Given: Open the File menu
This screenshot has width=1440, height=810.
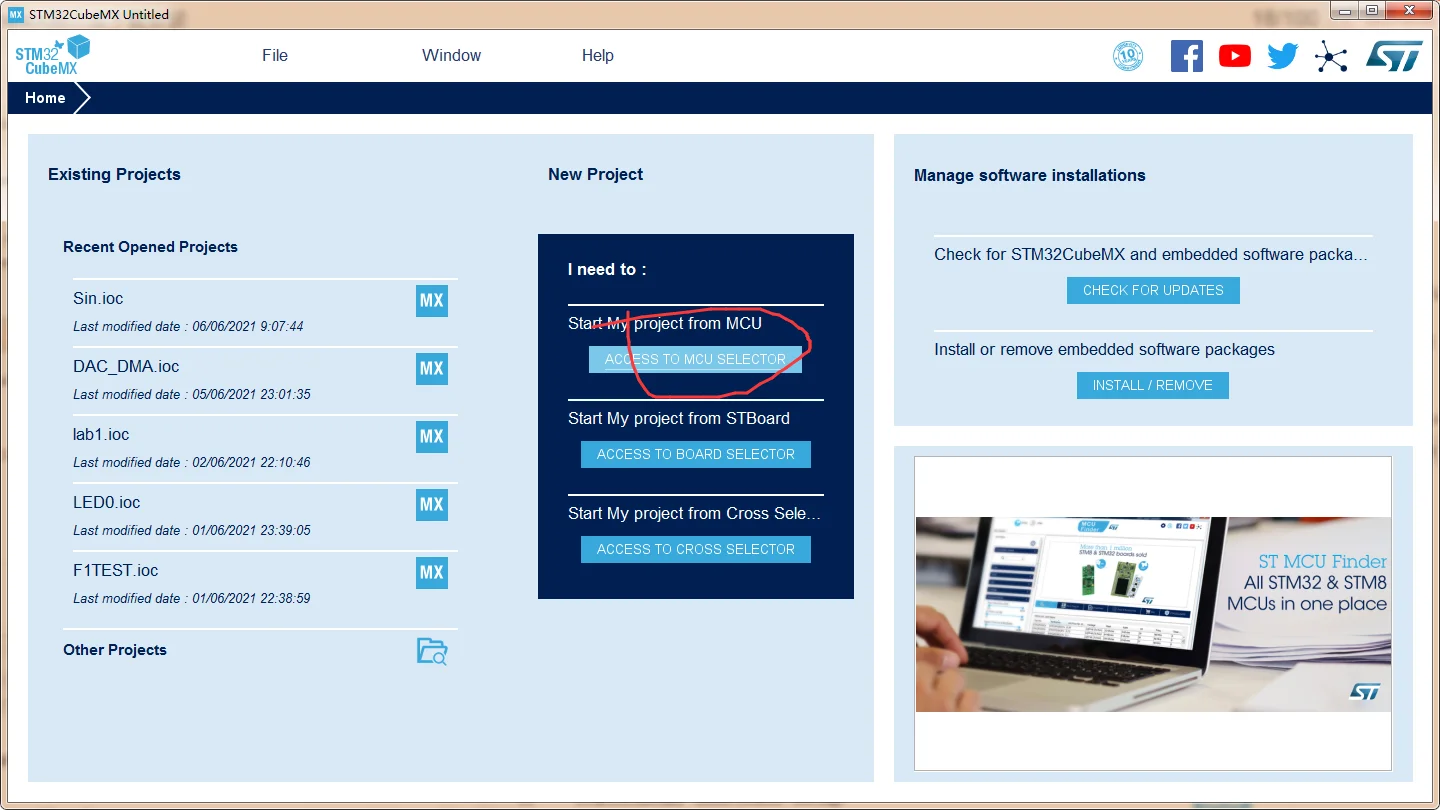Looking at the screenshot, I should click(275, 56).
